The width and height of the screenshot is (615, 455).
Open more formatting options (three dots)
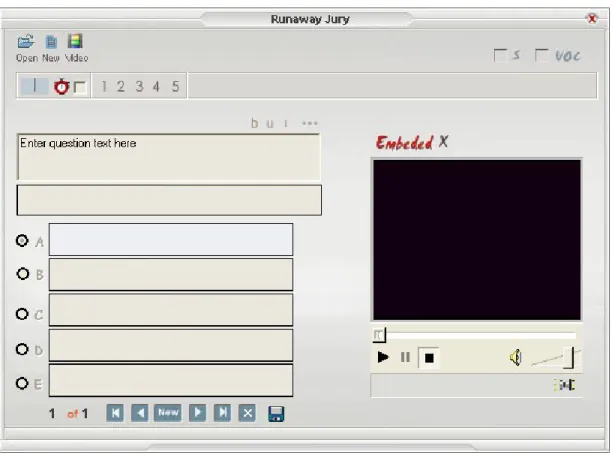coord(309,124)
